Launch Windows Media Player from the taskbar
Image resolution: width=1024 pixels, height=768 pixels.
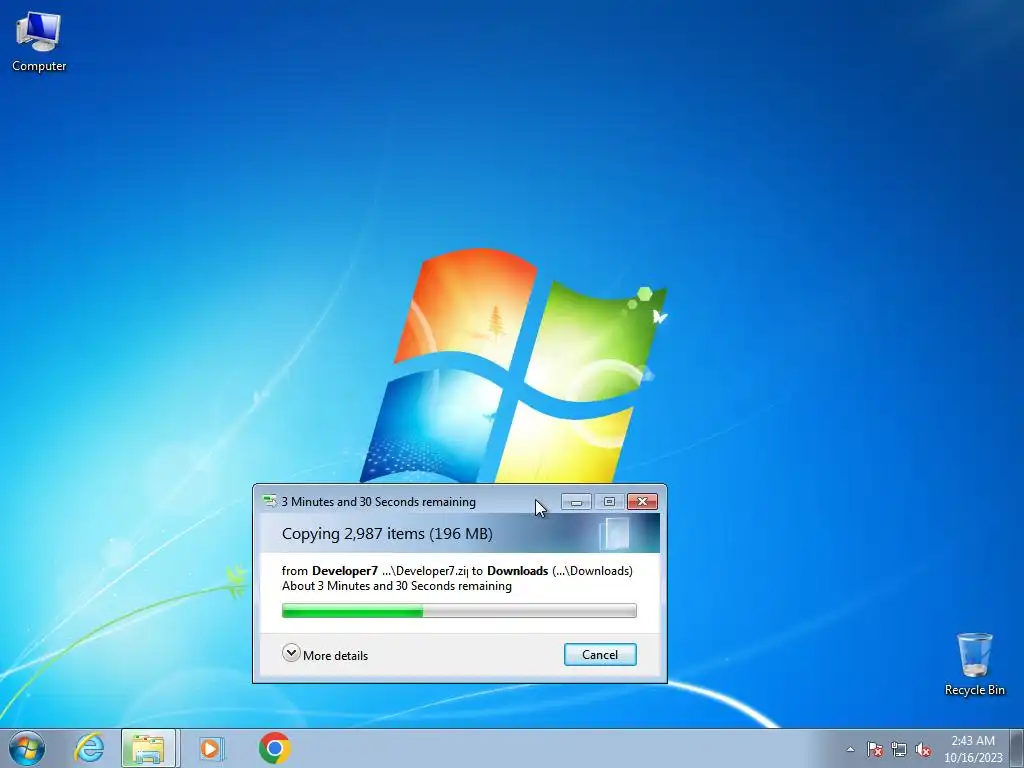[211, 748]
